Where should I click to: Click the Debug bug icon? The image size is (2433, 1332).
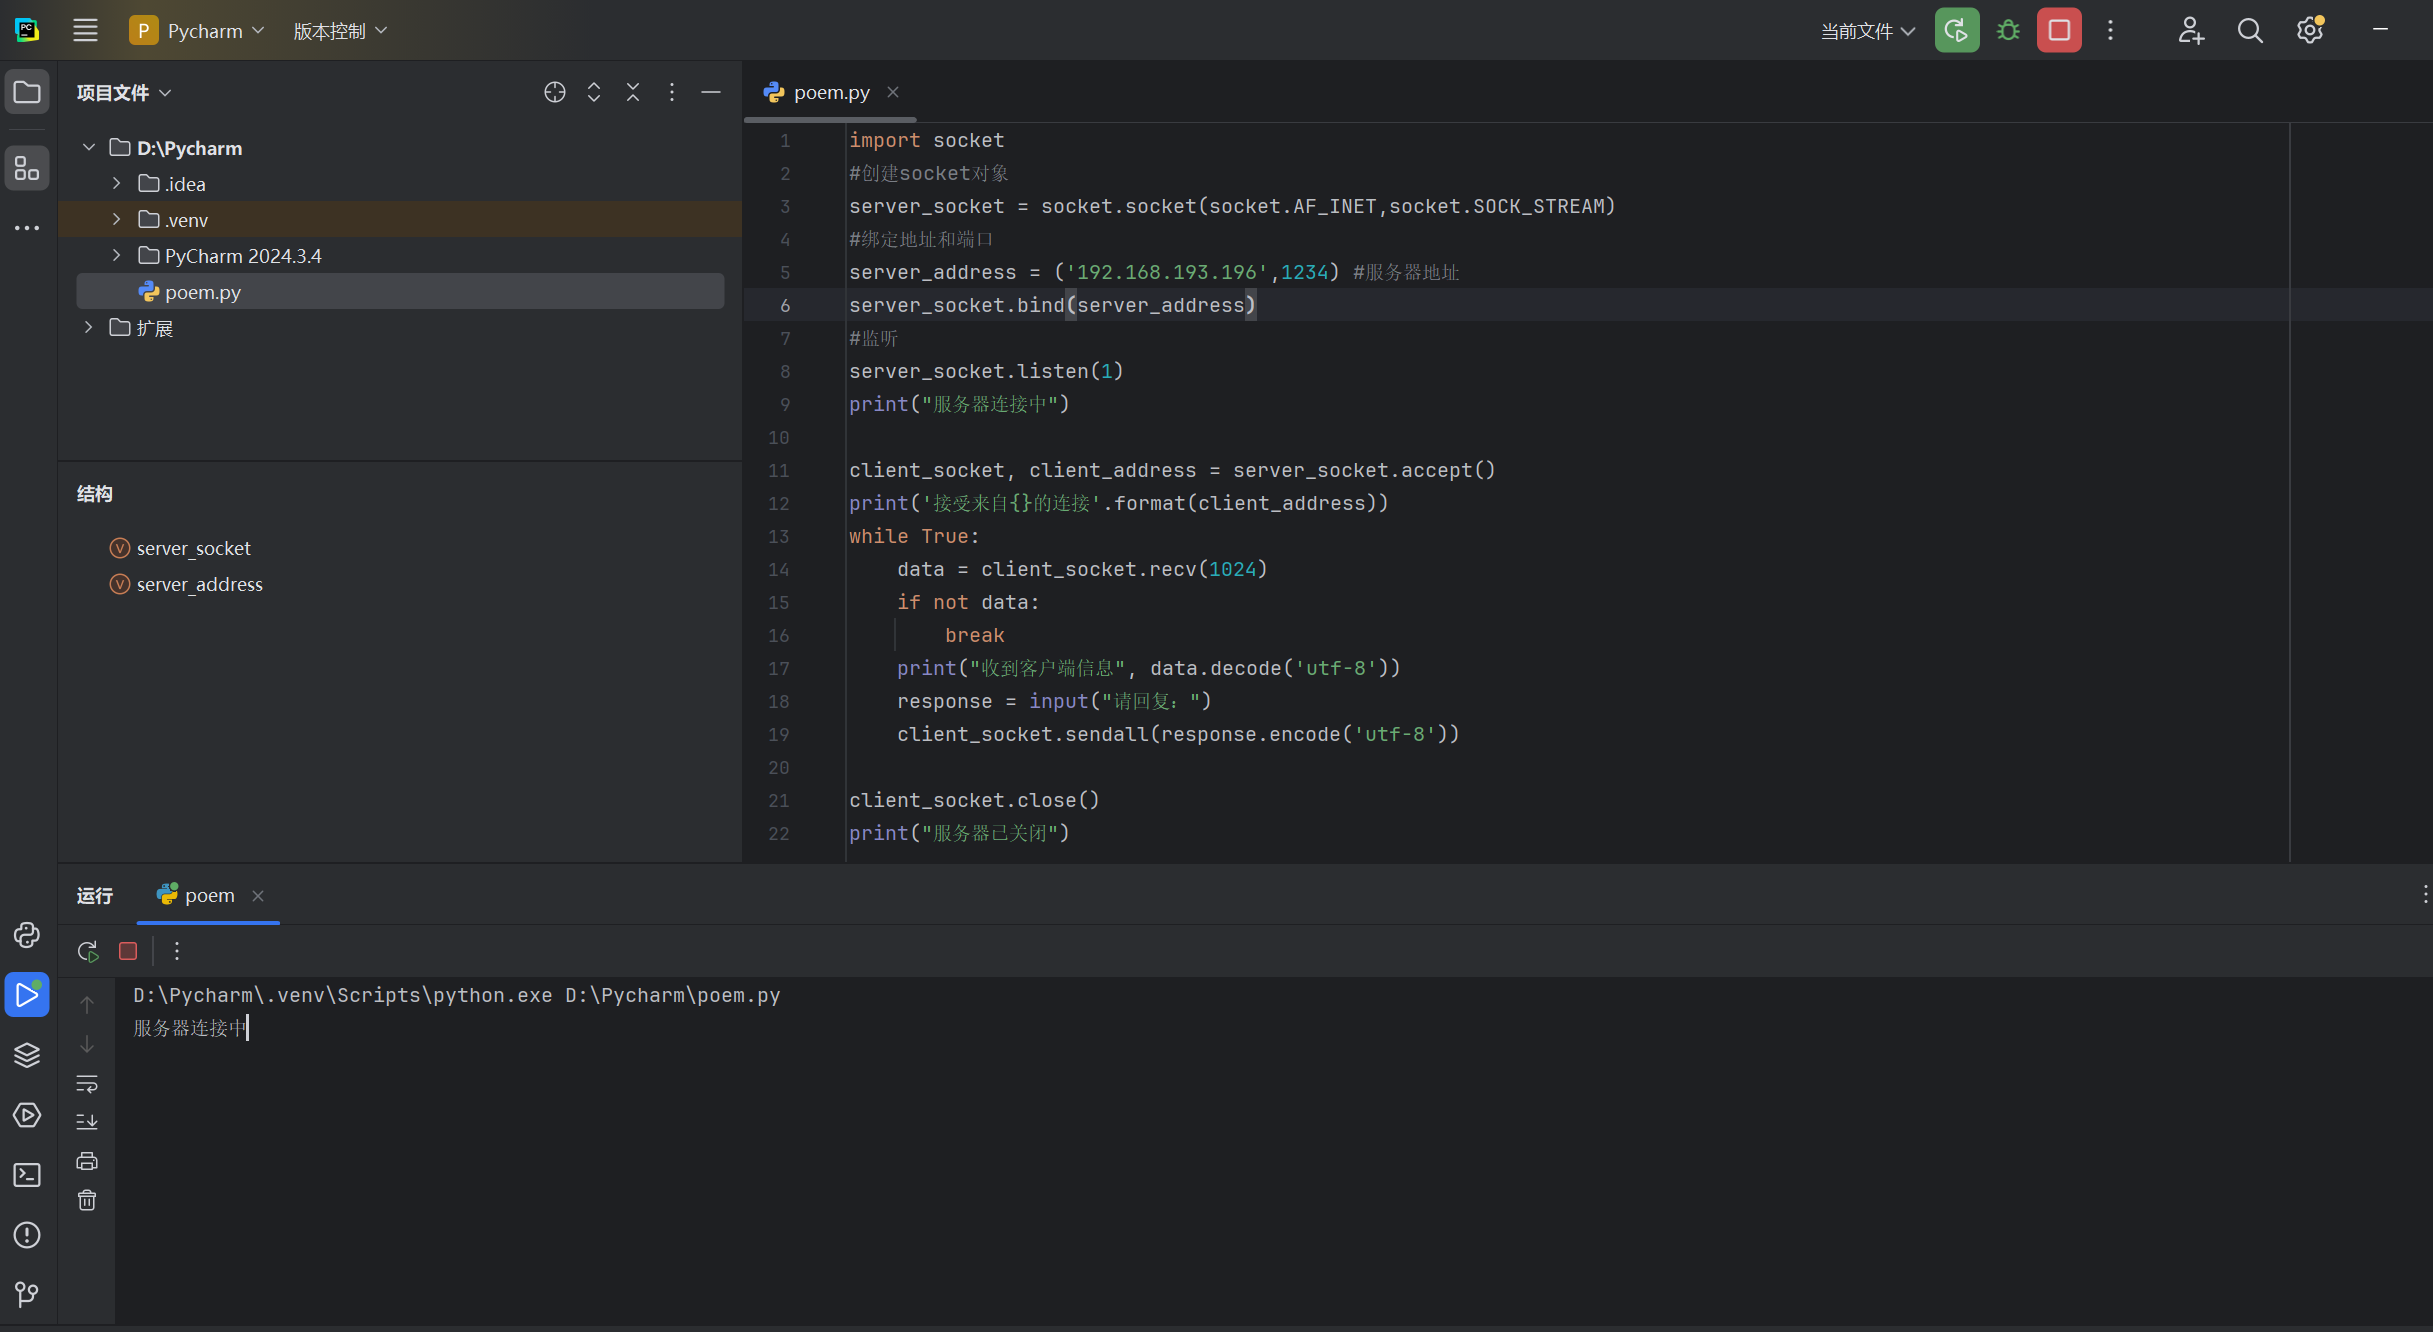[2007, 31]
